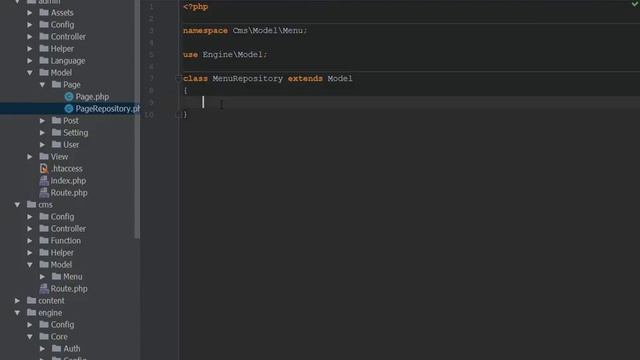This screenshot has width=640, height=360.
Task: Select the PageRepository file in the tree
Action: [107, 109]
